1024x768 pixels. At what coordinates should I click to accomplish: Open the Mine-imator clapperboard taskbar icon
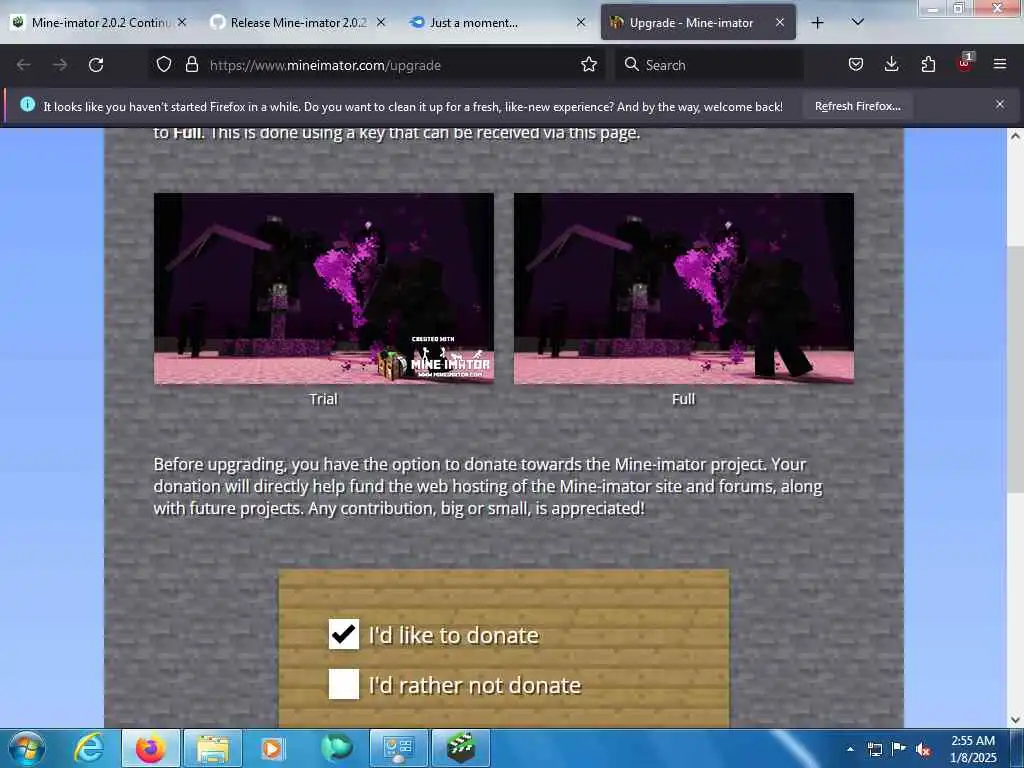[460, 748]
